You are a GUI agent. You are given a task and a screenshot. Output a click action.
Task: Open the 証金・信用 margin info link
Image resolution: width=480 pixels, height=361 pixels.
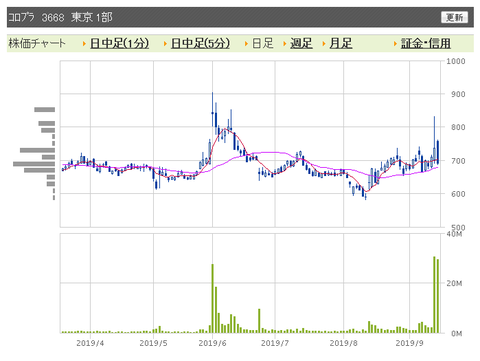pyautogui.click(x=426, y=43)
